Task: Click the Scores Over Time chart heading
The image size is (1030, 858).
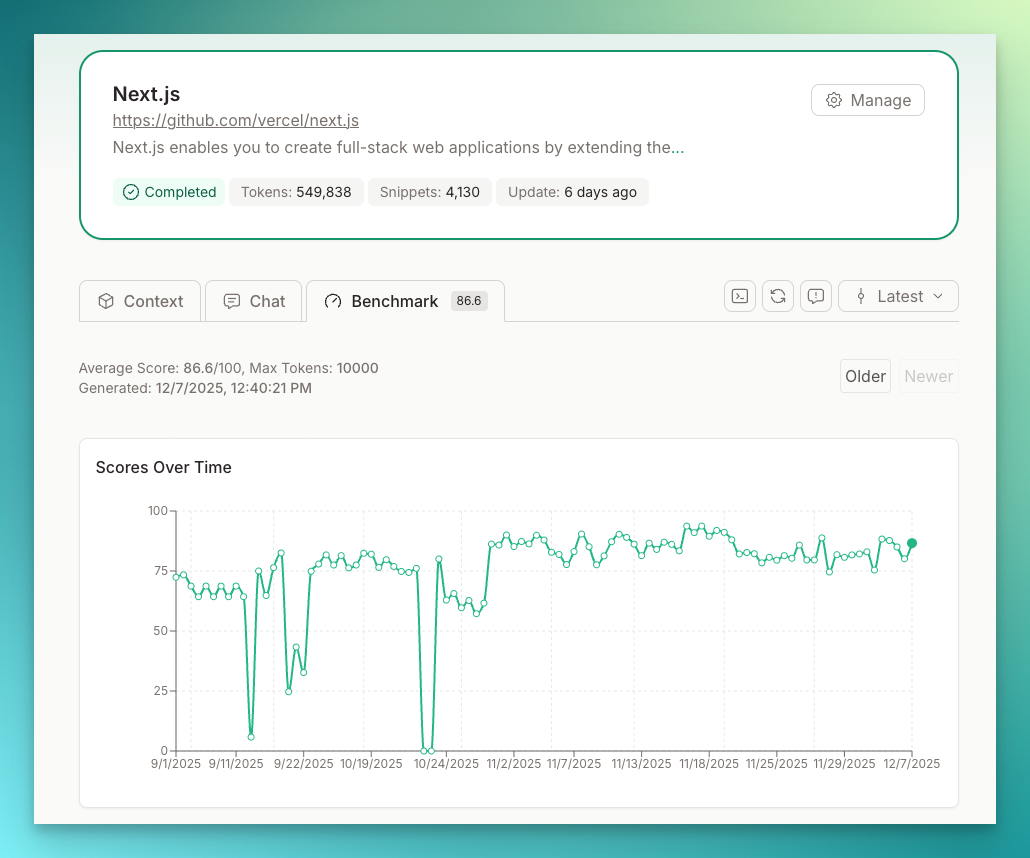Action: [x=164, y=467]
